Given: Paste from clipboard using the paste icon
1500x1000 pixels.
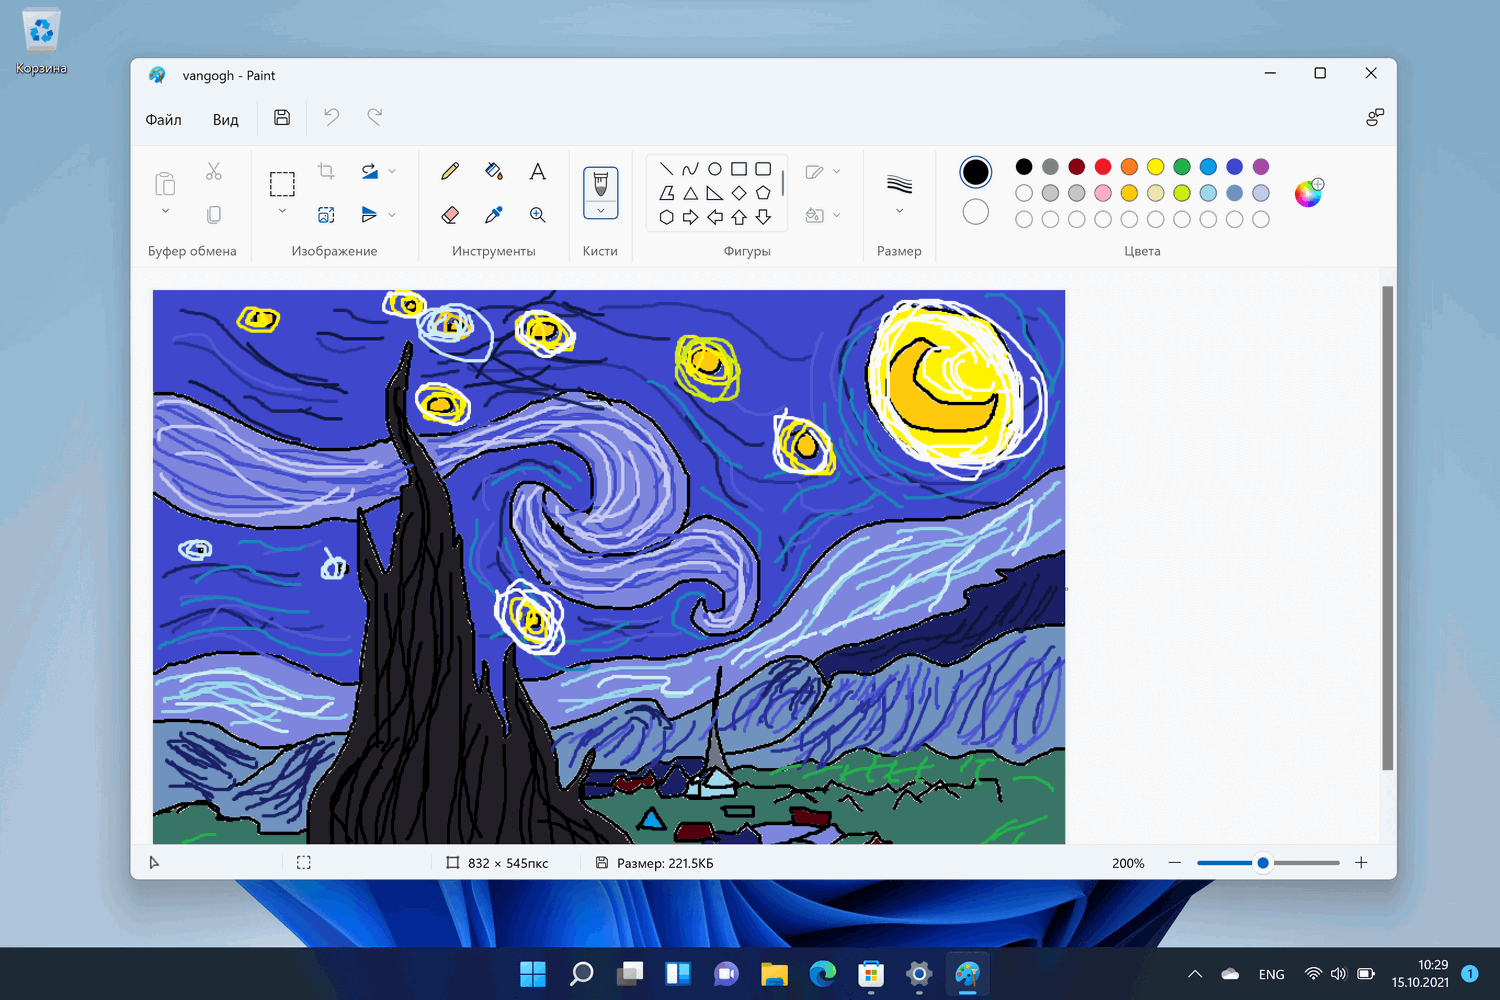Looking at the screenshot, I should 165,183.
